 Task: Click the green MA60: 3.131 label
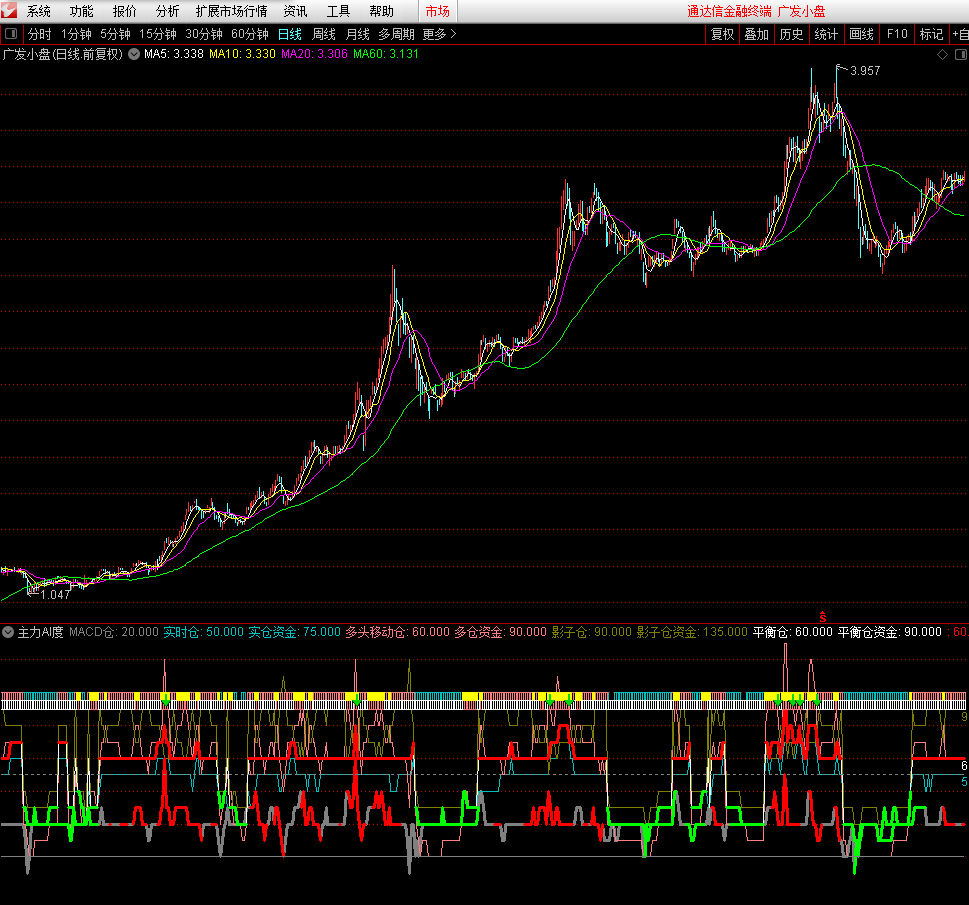[386, 54]
